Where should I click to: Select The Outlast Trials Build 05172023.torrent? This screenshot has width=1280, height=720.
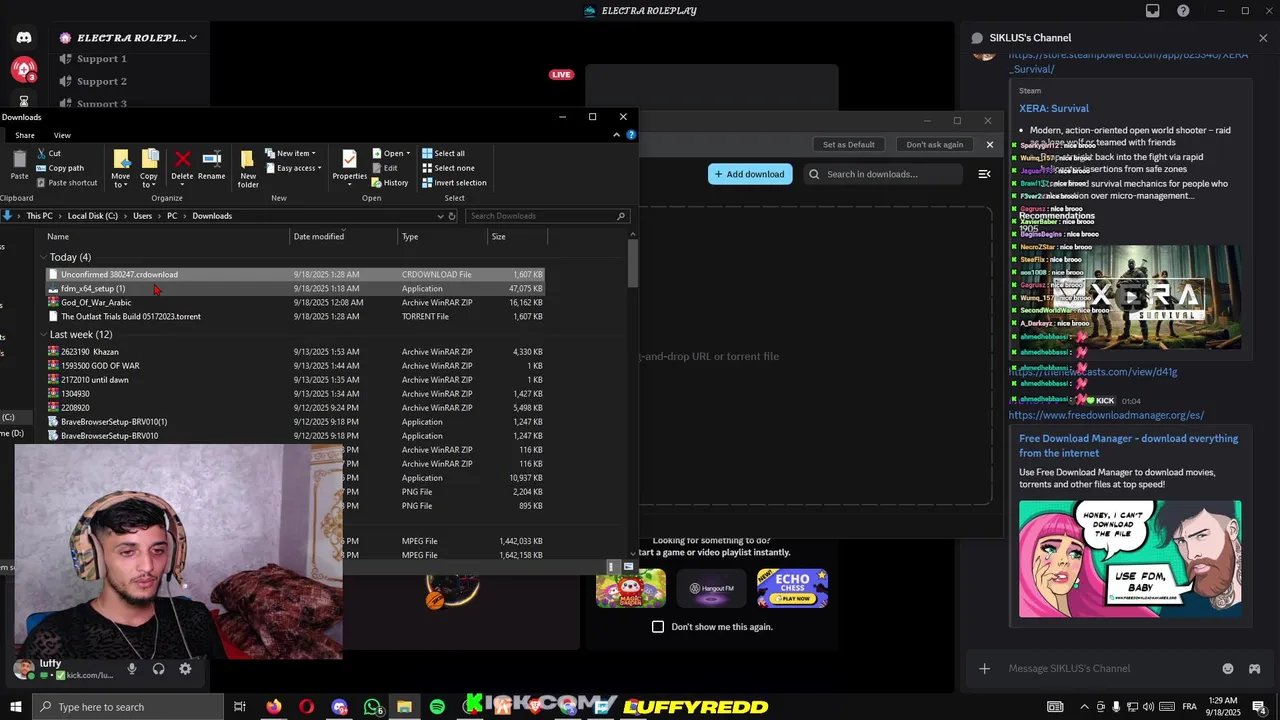(295, 316)
